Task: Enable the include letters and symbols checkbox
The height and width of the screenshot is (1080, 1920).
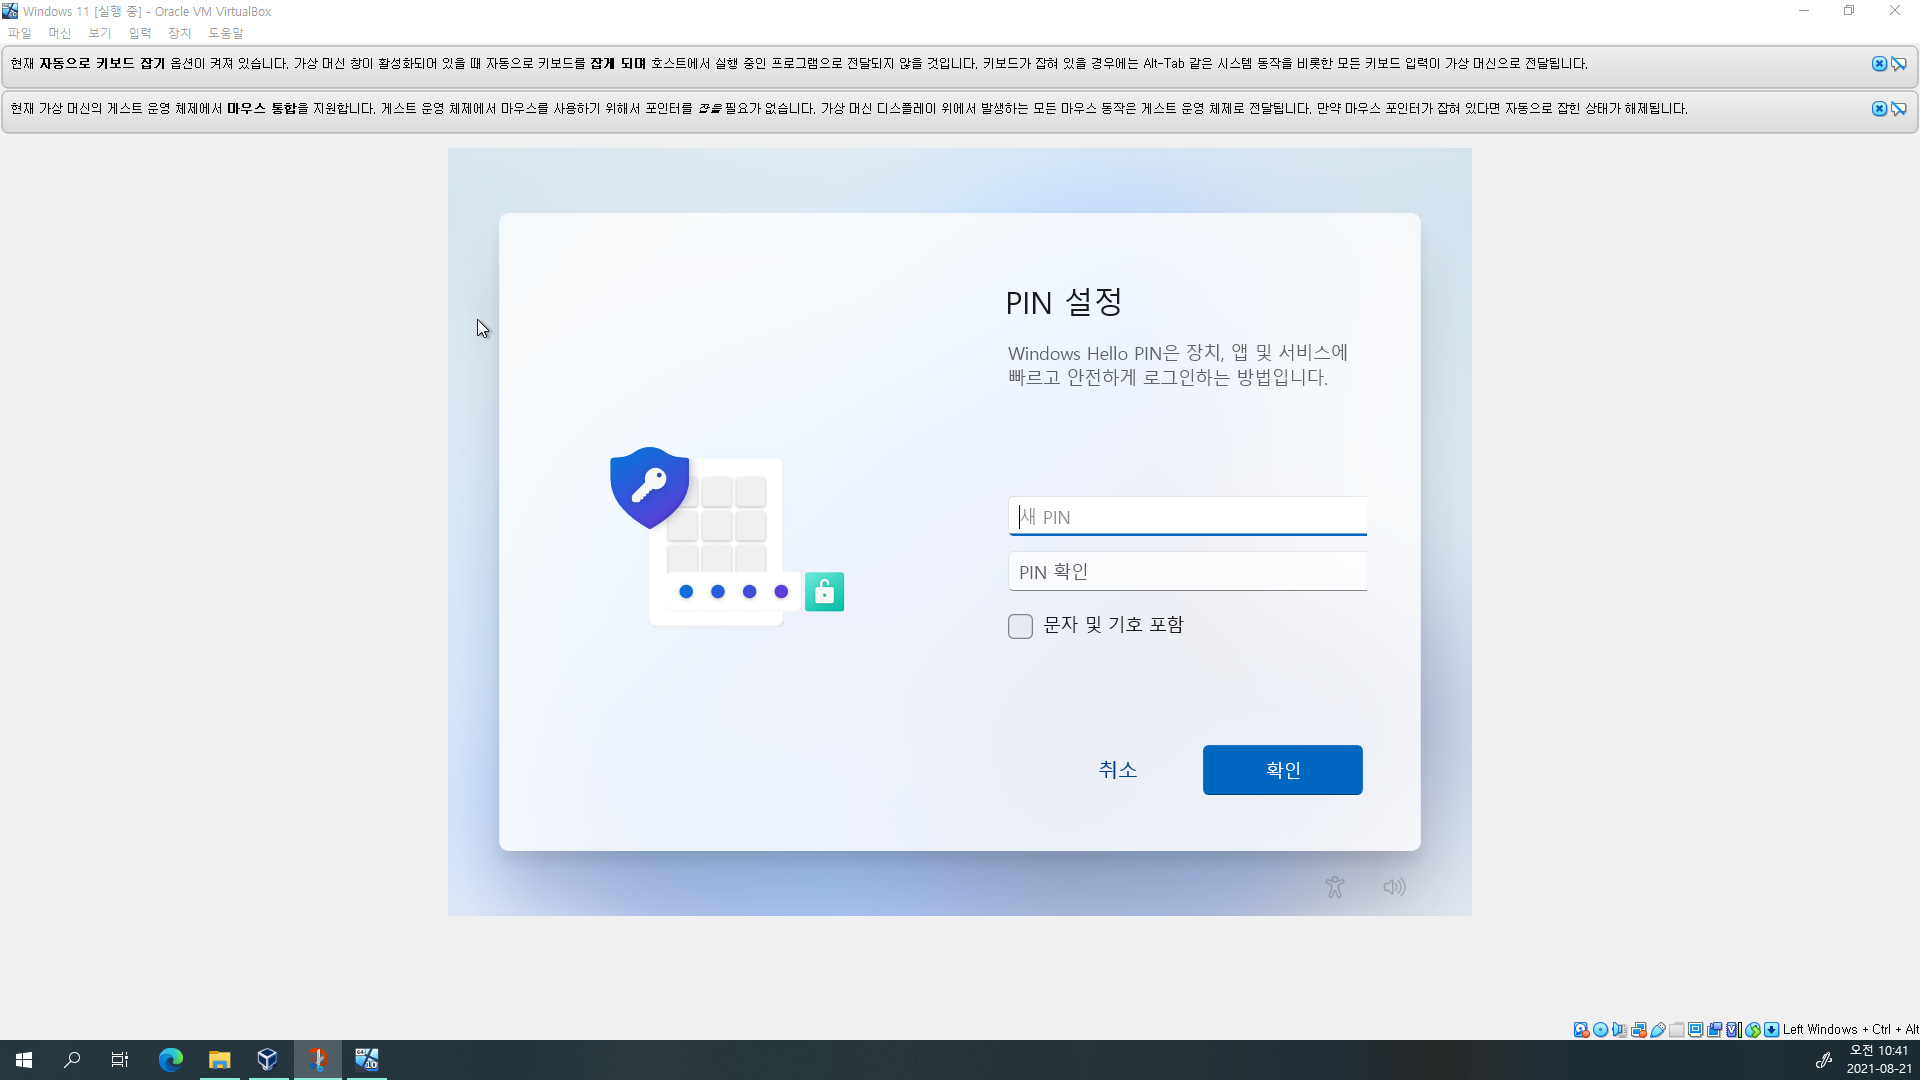Action: point(1020,626)
